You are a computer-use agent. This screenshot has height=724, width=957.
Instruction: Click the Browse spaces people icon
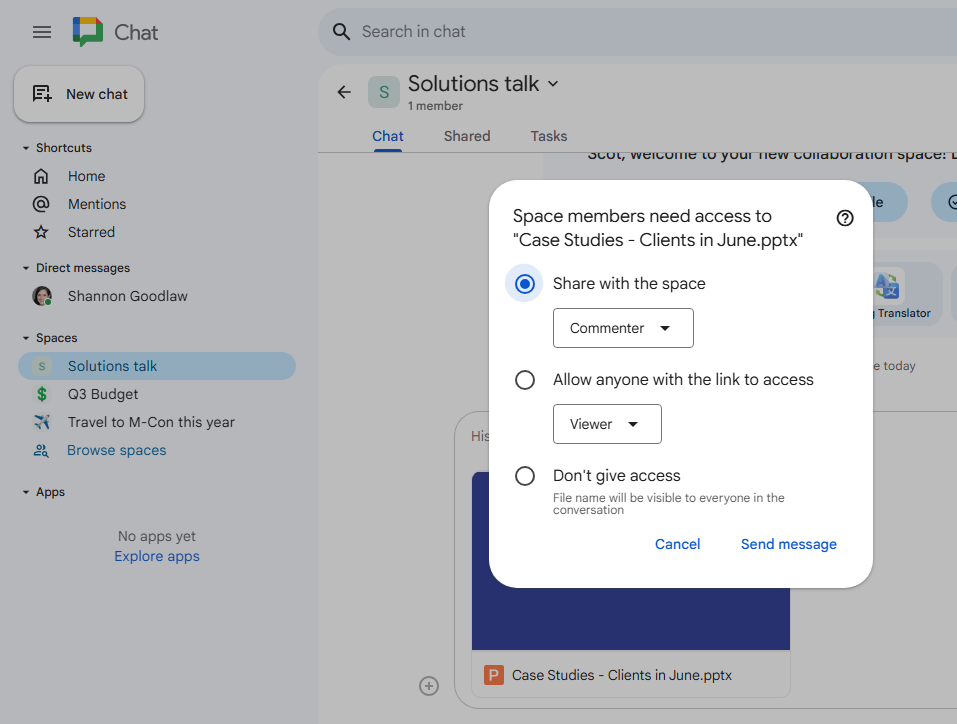click(41, 451)
